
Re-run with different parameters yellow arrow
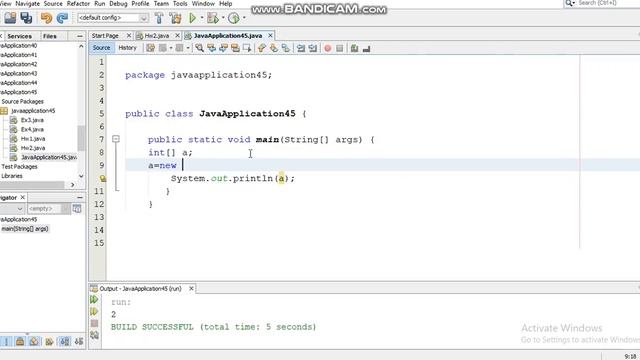click(94, 311)
